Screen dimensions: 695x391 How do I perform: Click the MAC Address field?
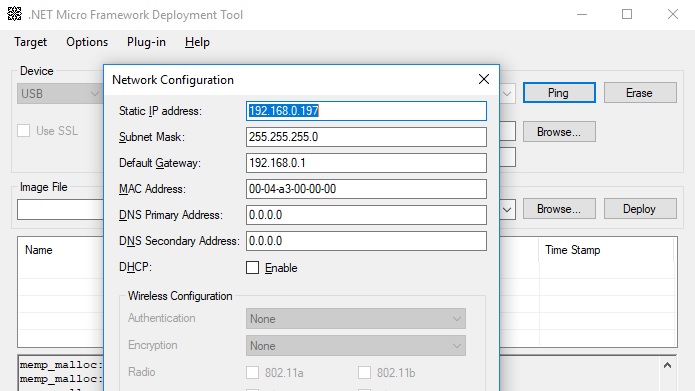pyautogui.click(x=366, y=189)
